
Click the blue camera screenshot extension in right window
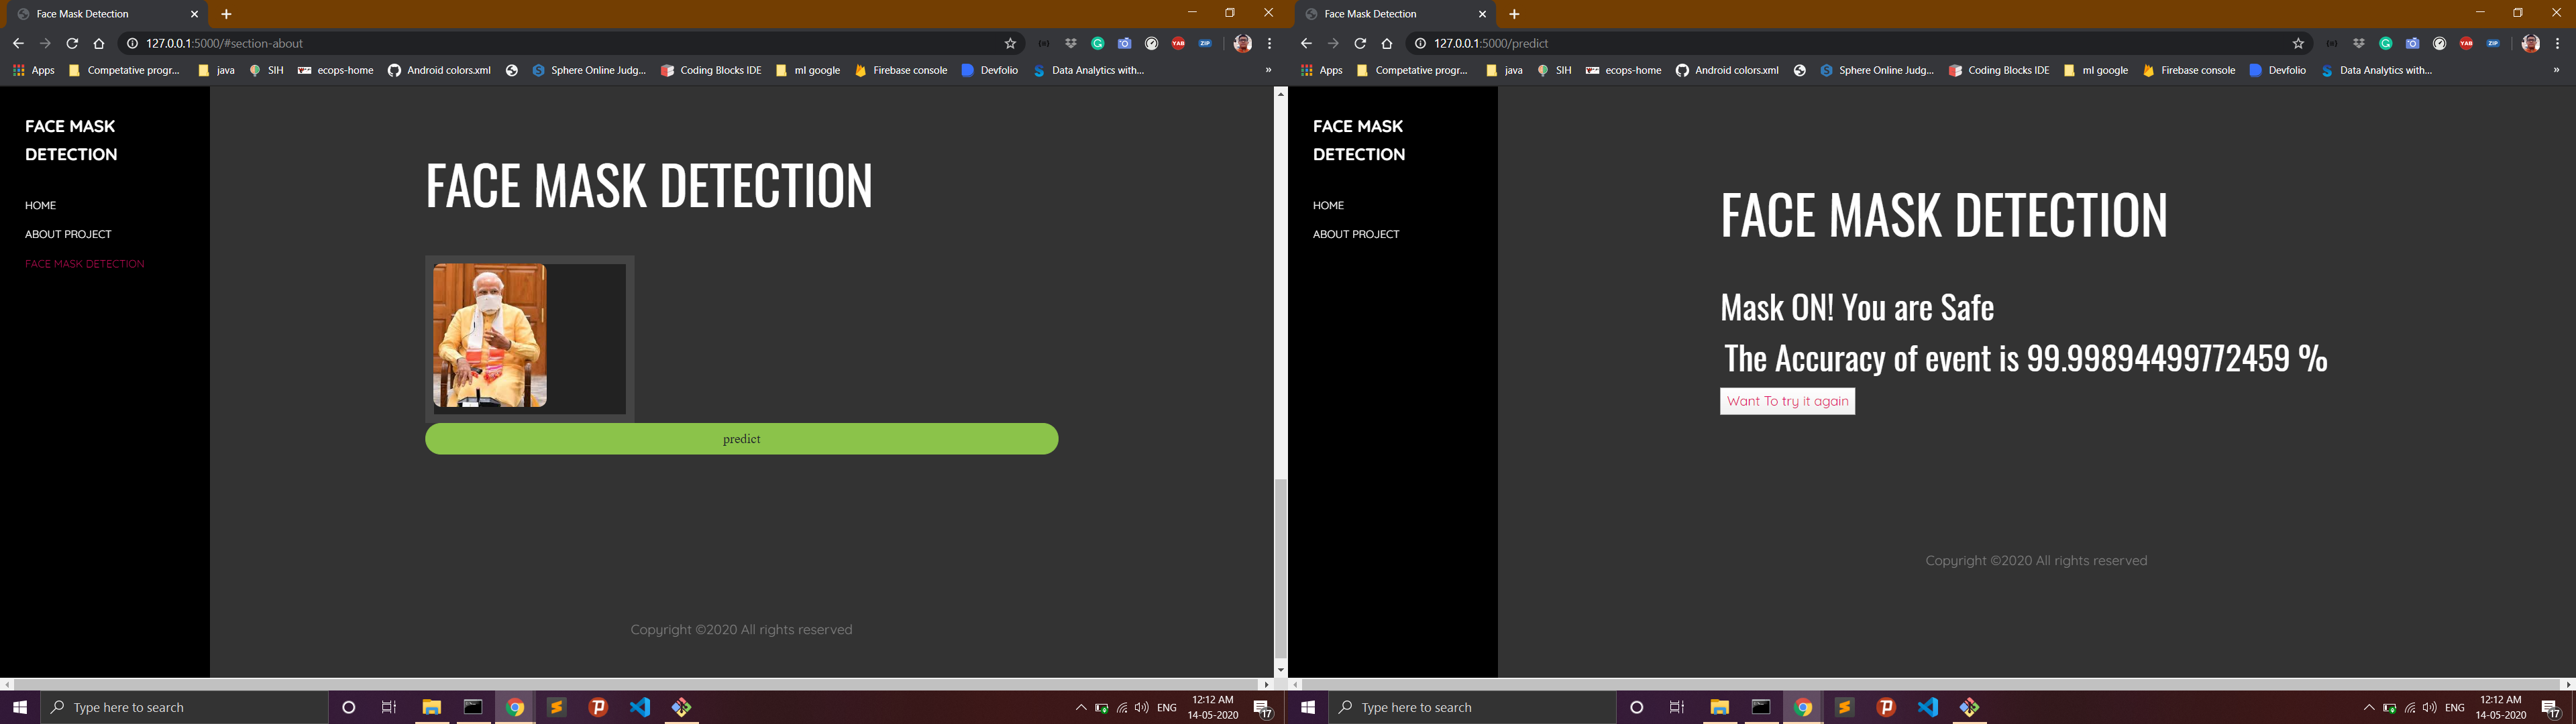(2412, 43)
